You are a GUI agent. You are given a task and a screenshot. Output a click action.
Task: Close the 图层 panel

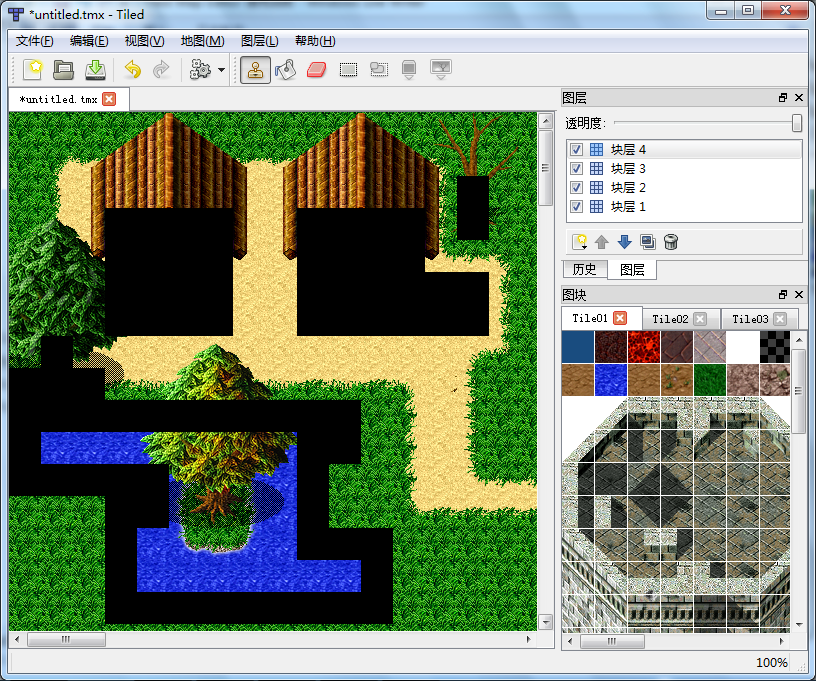(799, 98)
